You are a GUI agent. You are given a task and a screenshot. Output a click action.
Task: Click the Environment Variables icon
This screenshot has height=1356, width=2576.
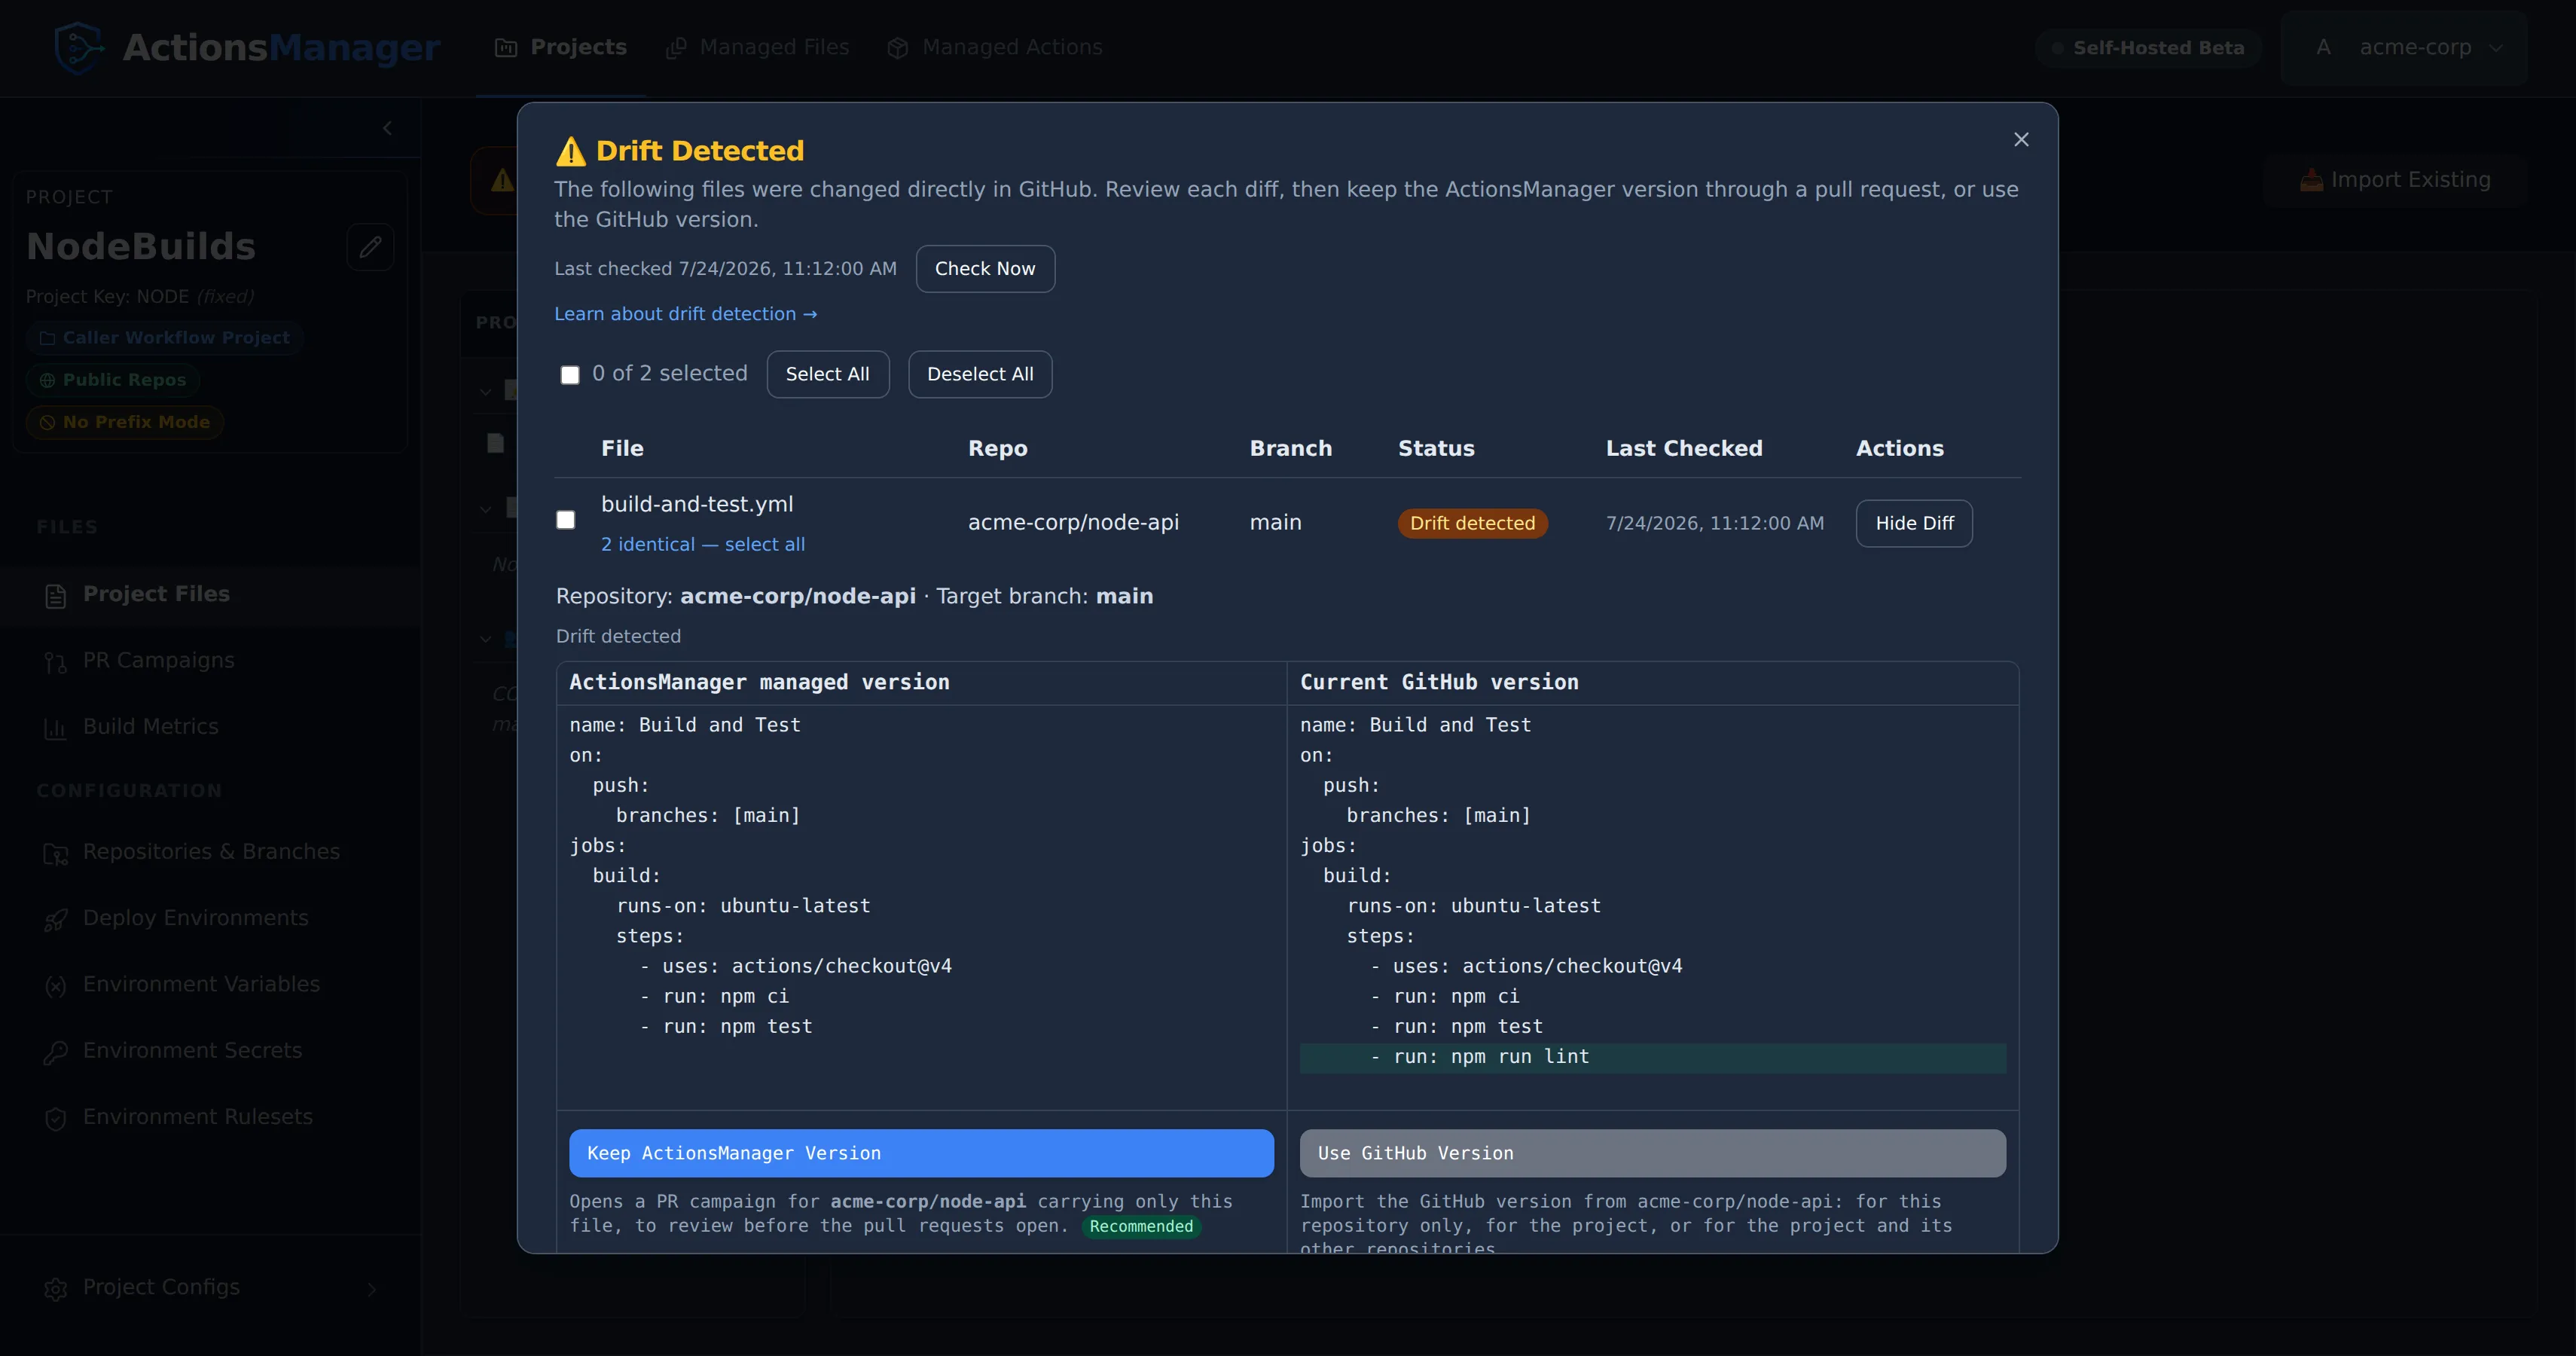[x=56, y=986]
